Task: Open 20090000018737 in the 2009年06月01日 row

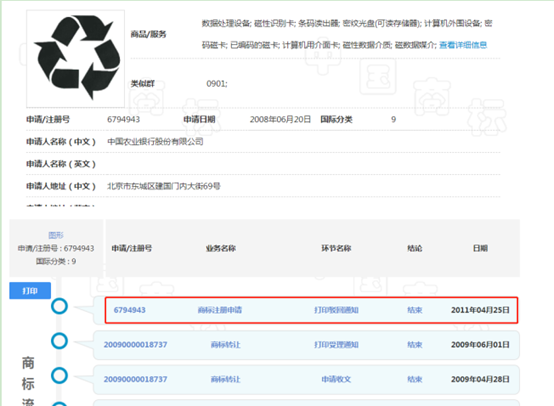Action: (x=135, y=345)
